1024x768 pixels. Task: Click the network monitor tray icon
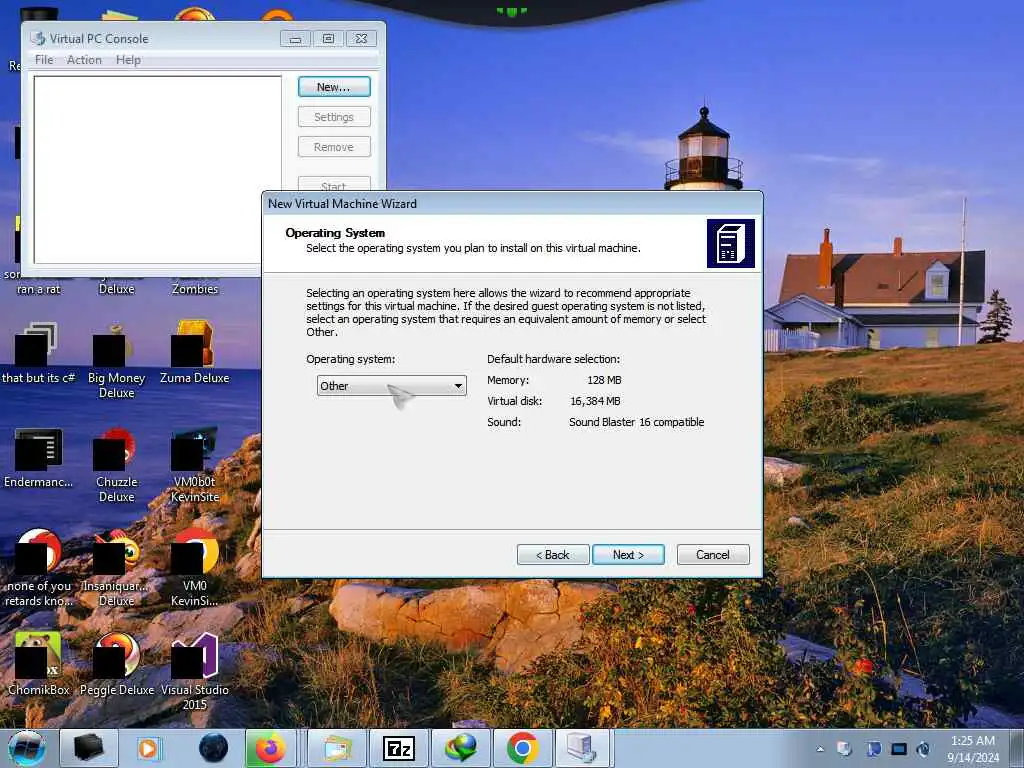[899, 749]
